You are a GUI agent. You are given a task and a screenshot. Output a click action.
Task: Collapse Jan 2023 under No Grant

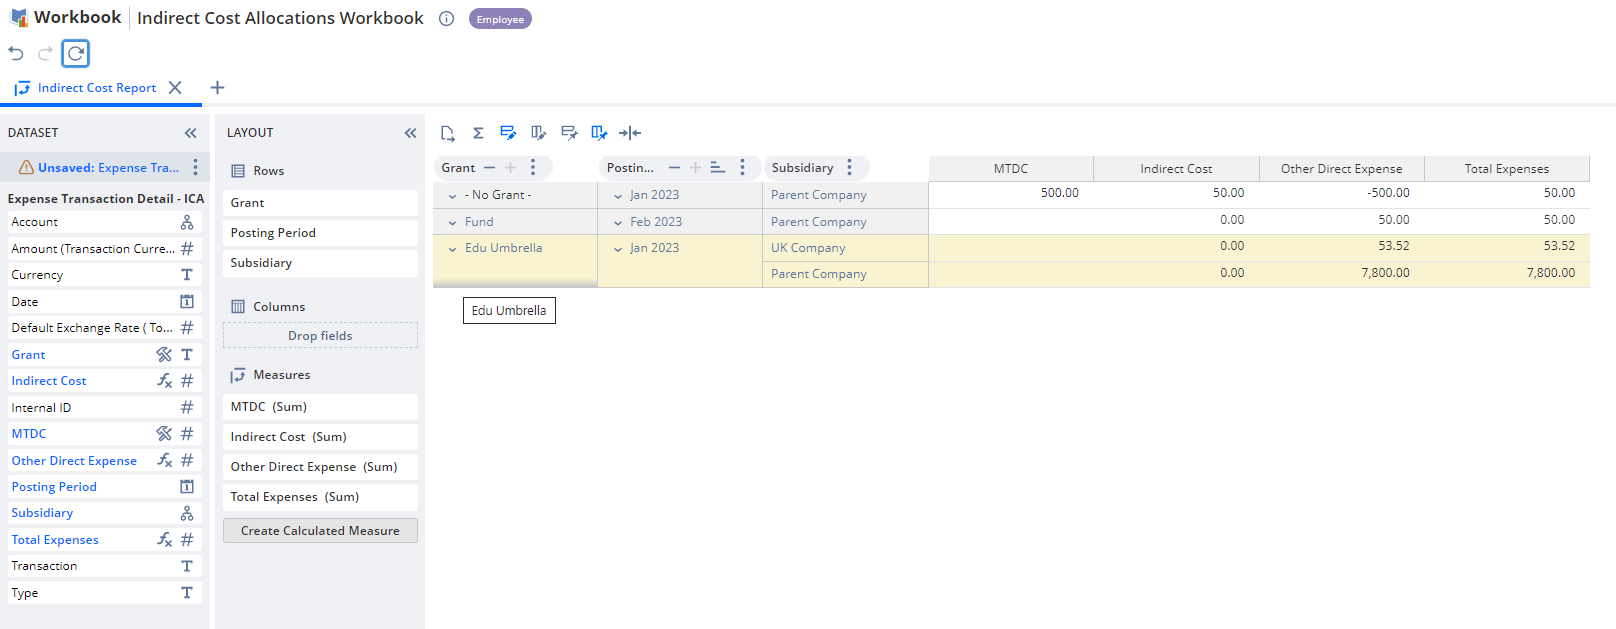pyautogui.click(x=618, y=196)
